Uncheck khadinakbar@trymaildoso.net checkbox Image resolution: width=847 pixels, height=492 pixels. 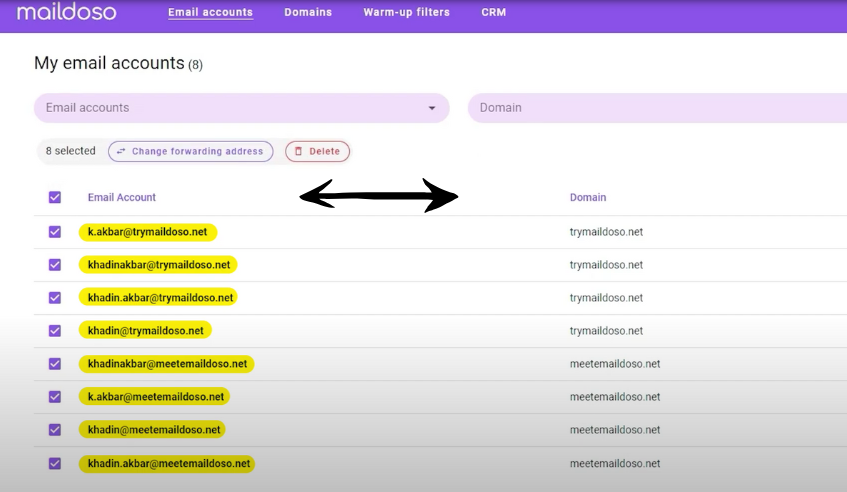pos(55,265)
